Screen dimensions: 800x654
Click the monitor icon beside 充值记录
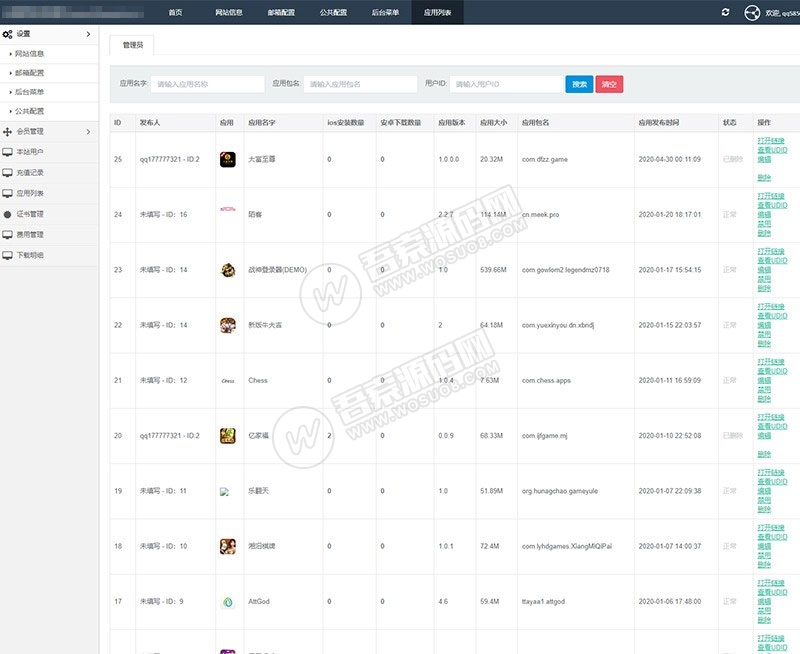coord(8,173)
